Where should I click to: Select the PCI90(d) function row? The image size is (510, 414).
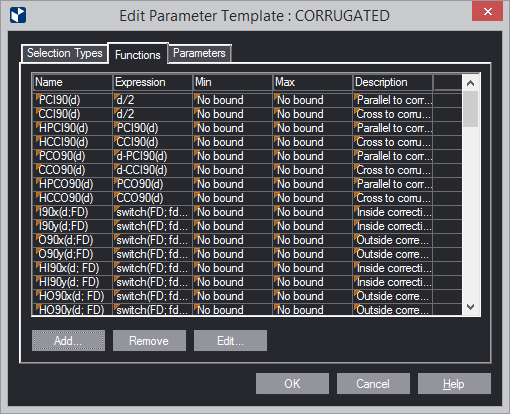coord(247,100)
